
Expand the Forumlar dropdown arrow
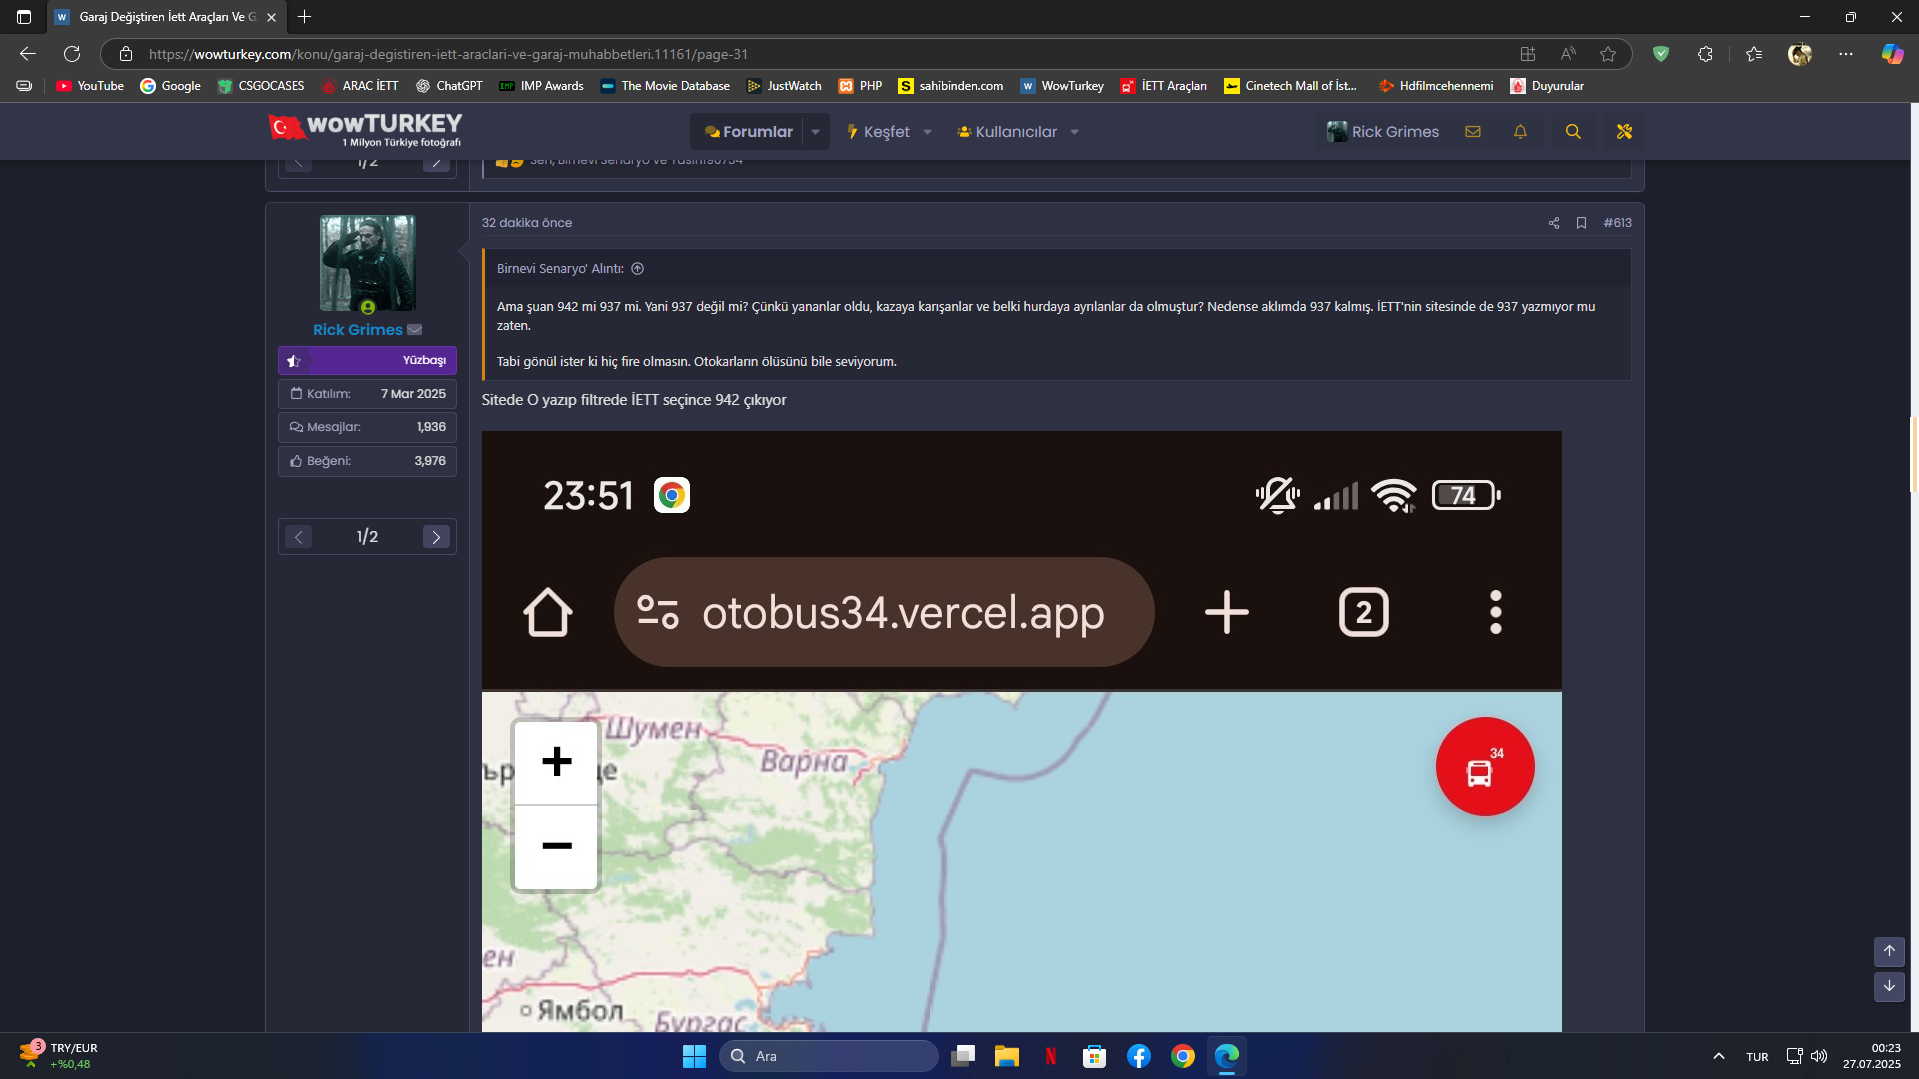(816, 132)
